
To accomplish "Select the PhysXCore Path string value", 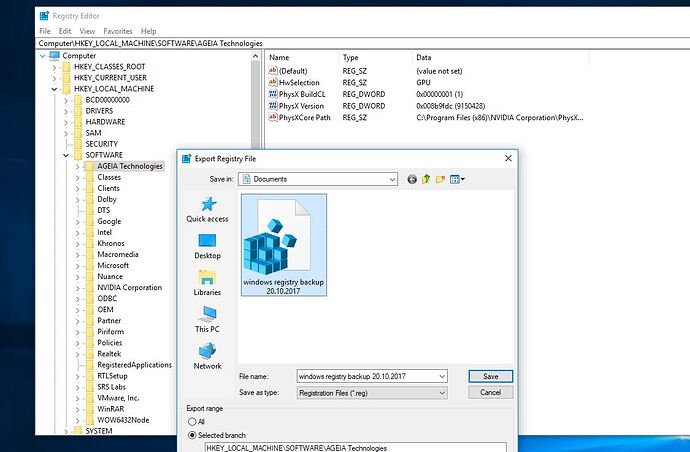I will (x=304, y=118).
